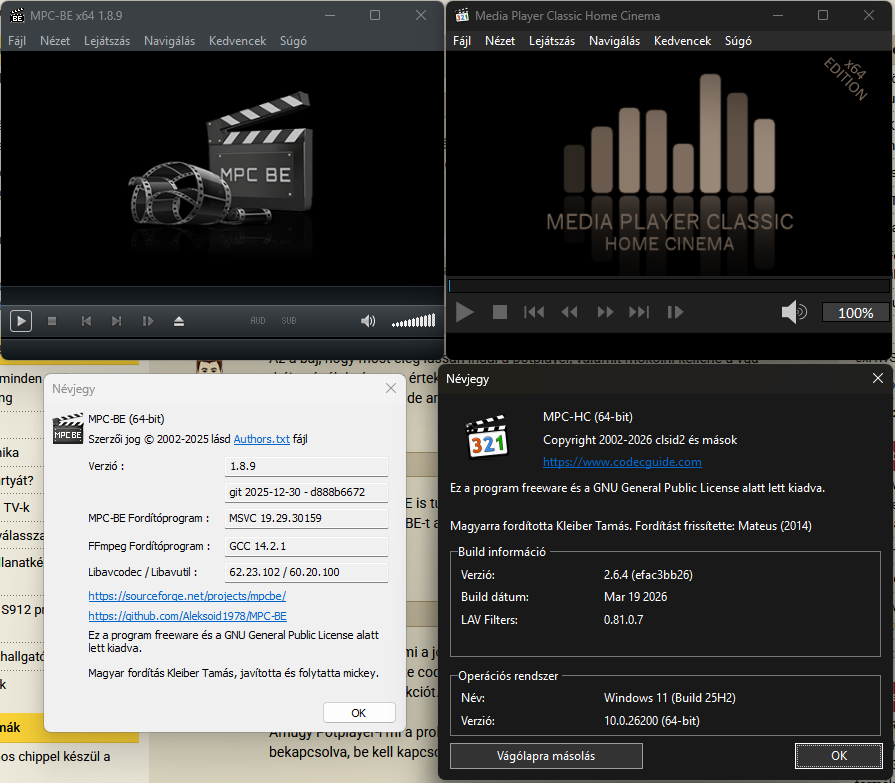Image resolution: width=895 pixels, height=783 pixels.
Task: Minimize the MPC-HC window
Action: pos(777,15)
